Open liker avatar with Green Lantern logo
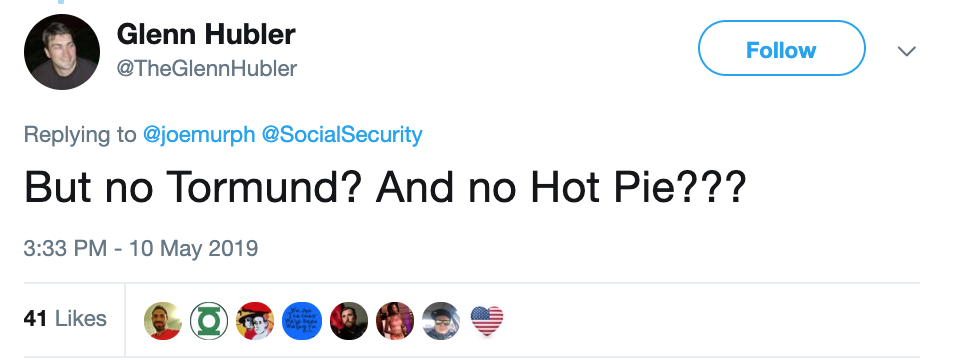960x360 pixels. pyautogui.click(x=209, y=321)
